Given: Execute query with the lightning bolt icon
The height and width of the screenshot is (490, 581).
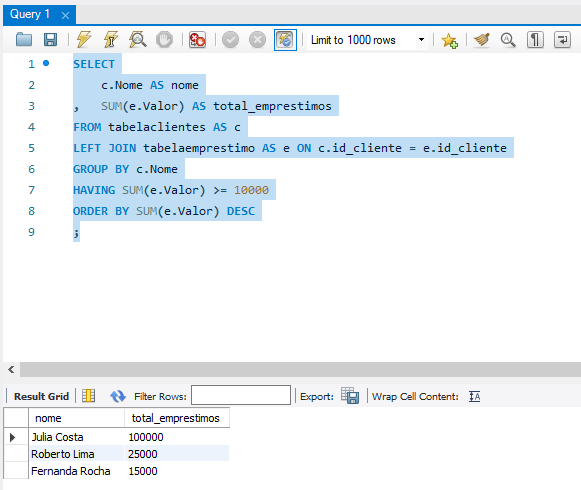Looking at the screenshot, I should tap(84, 39).
